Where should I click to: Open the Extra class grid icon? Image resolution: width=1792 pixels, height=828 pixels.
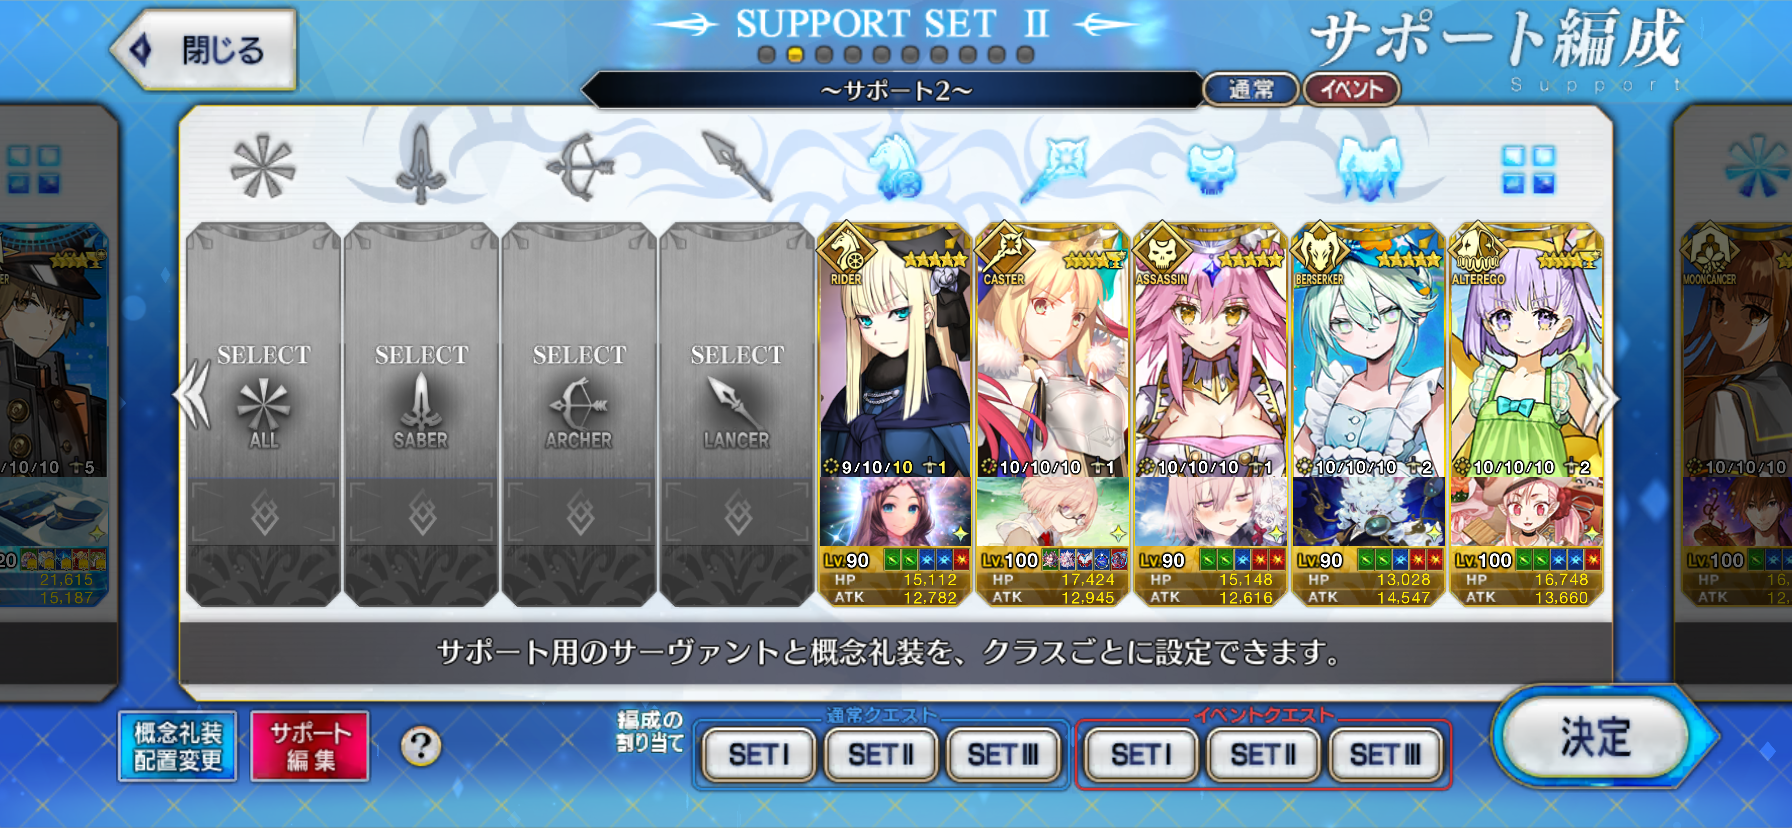click(x=1529, y=169)
